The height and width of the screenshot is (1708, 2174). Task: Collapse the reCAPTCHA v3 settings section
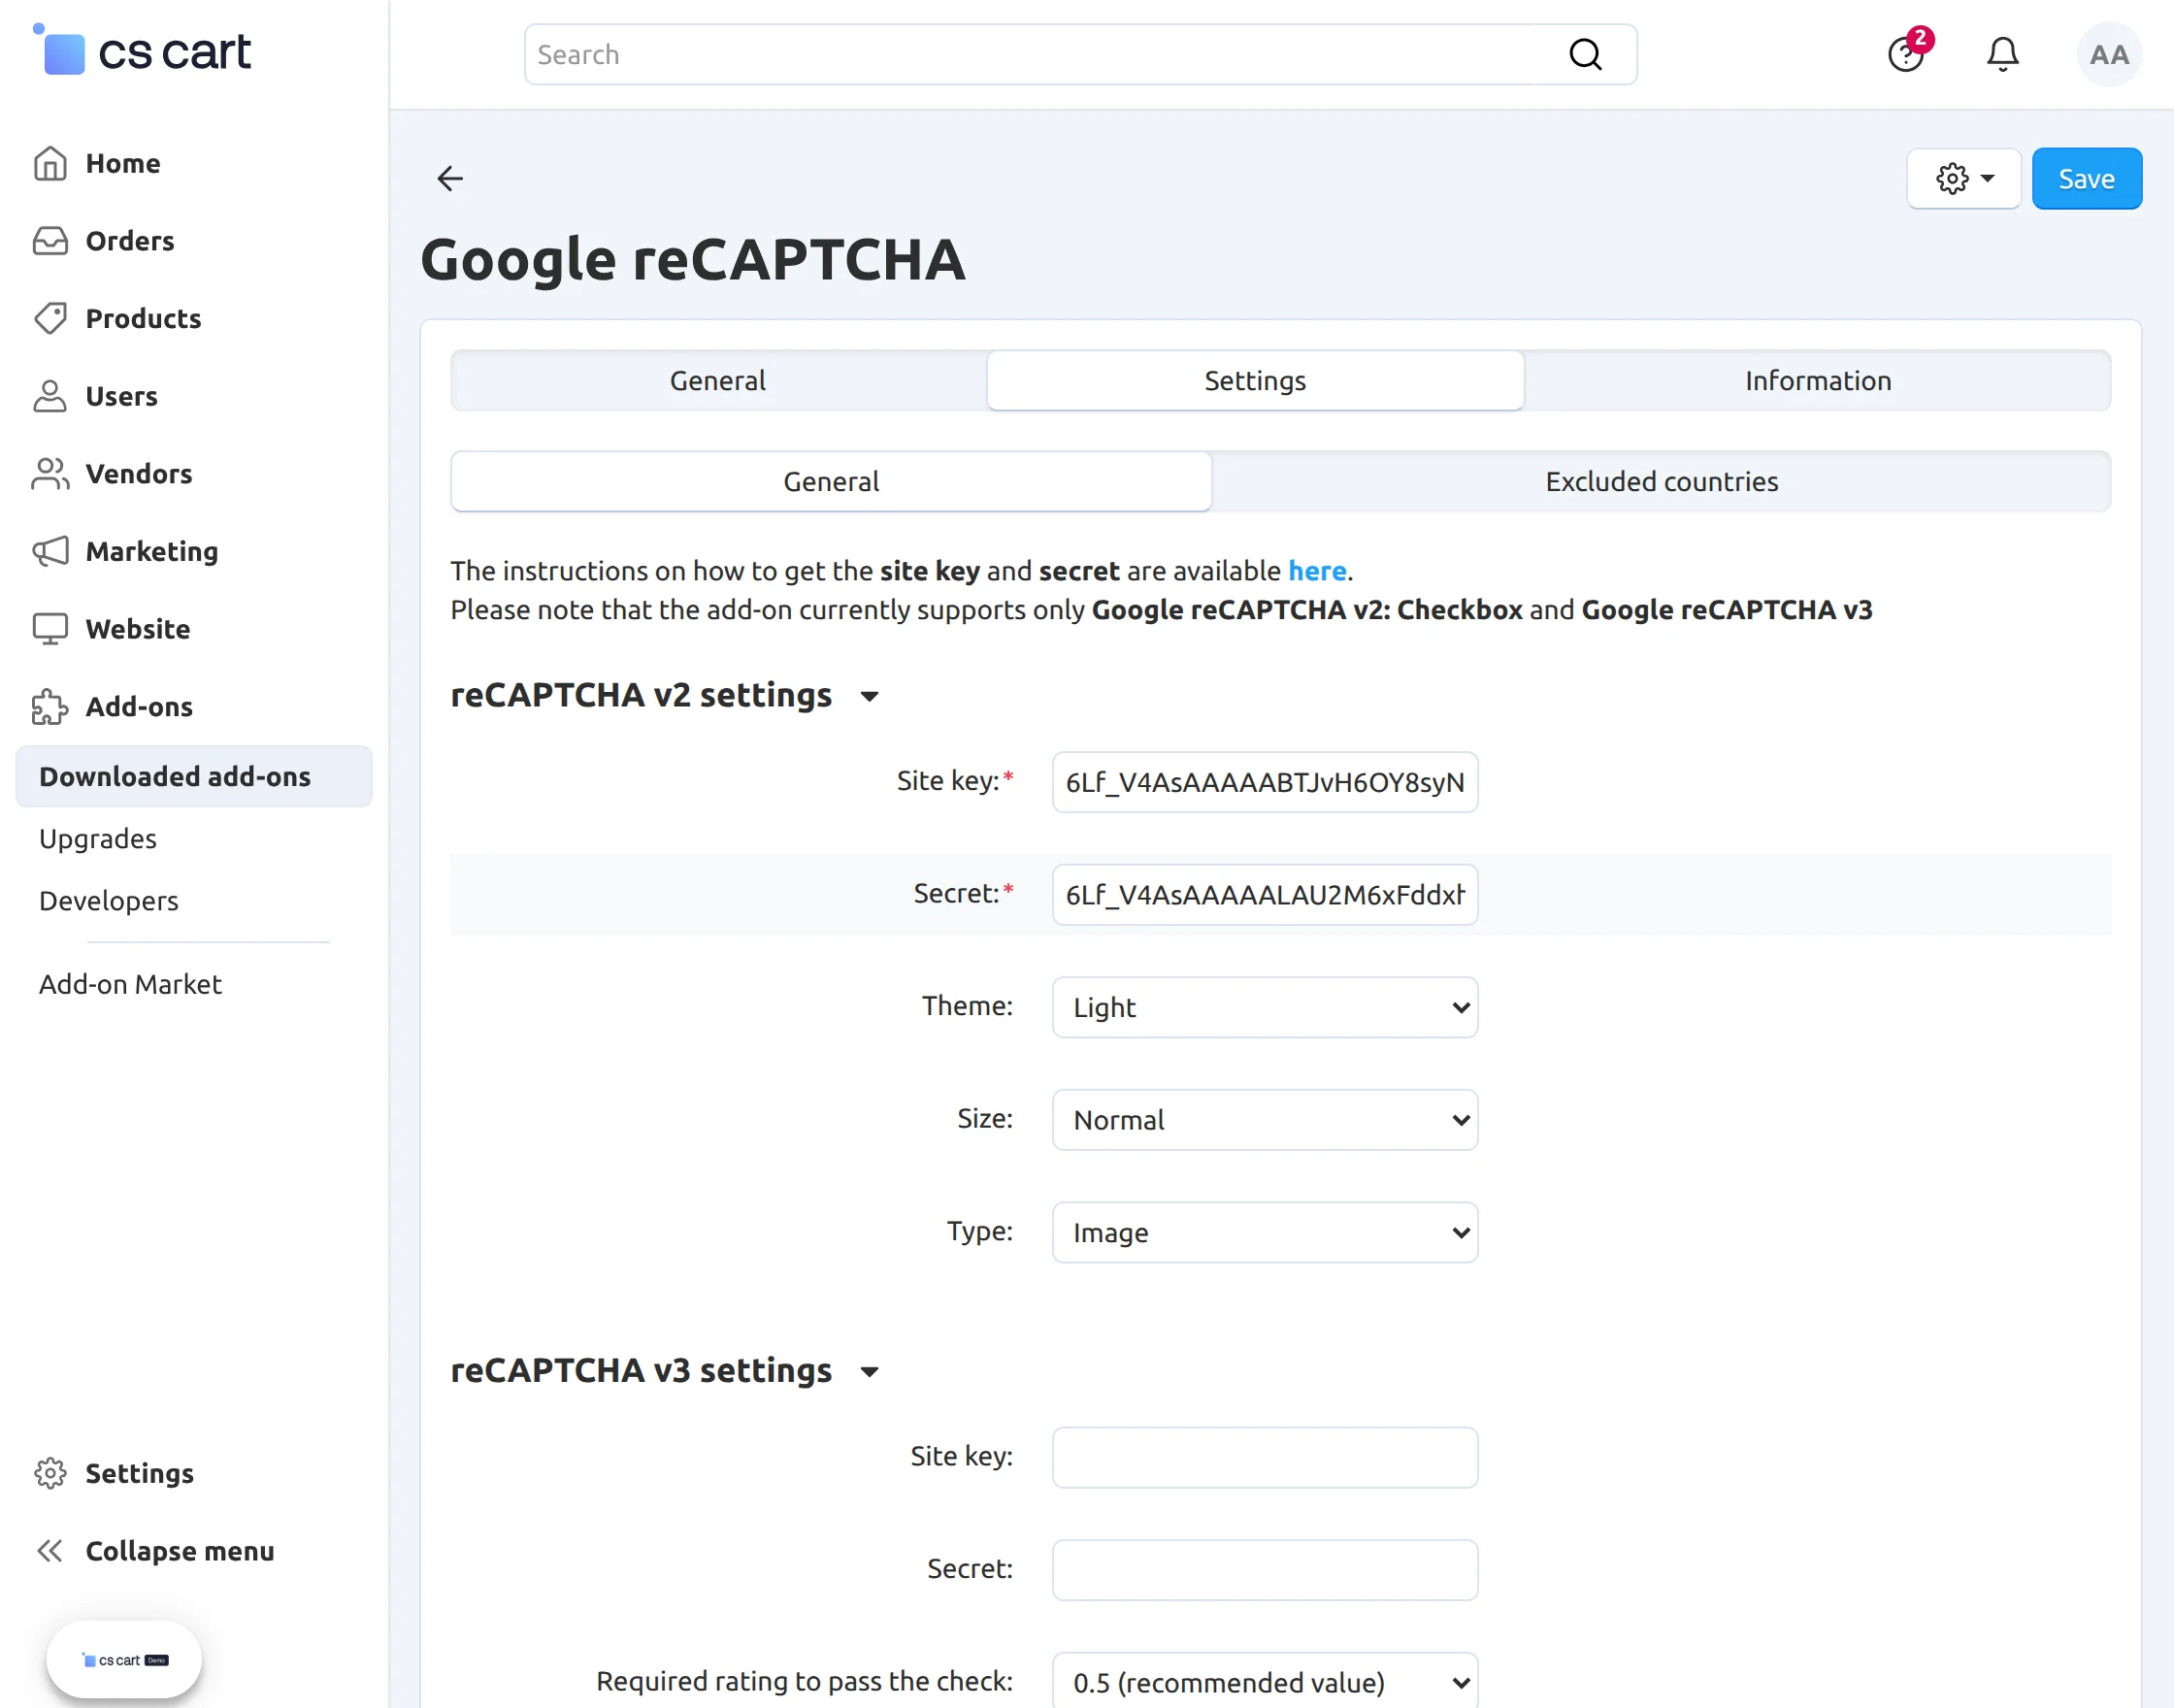click(869, 1371)
